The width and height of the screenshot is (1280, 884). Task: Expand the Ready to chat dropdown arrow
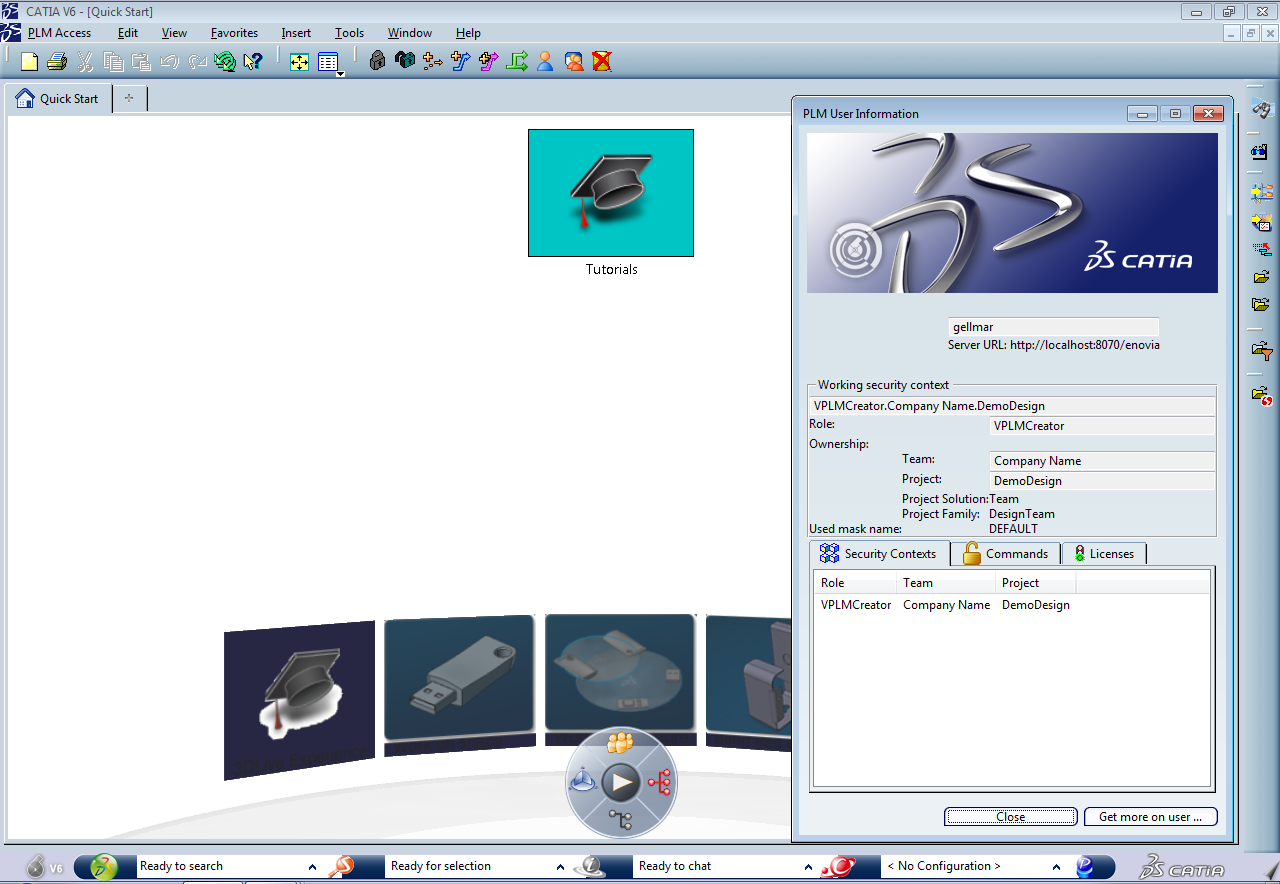pyautogui.click(x=809, y=867)
